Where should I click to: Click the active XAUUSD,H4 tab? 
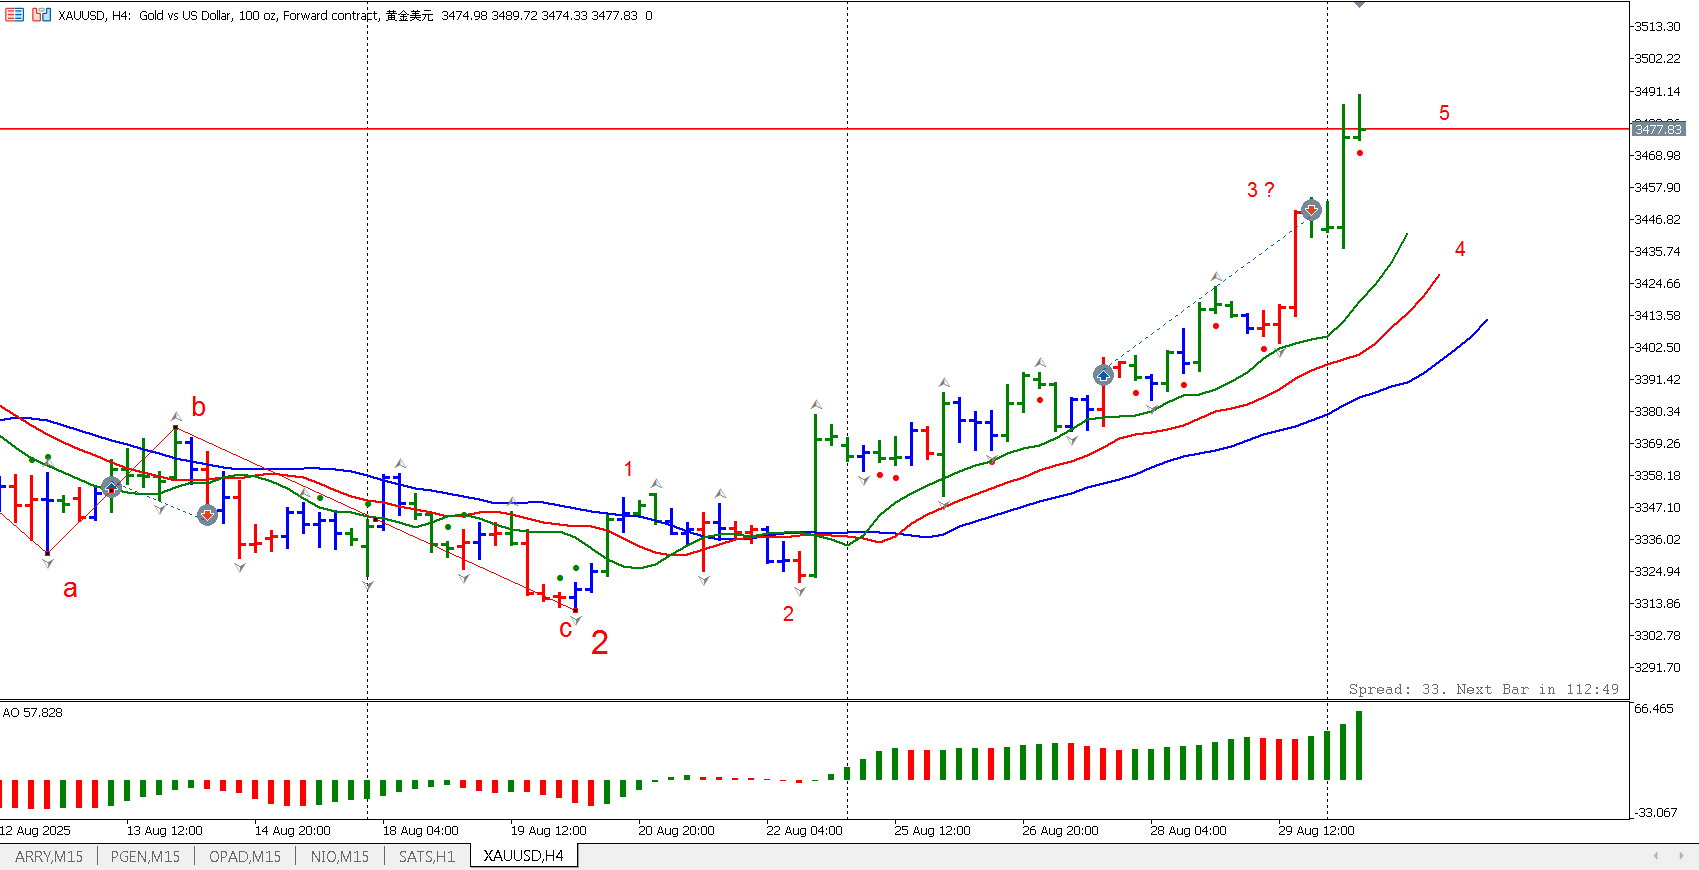pyautogui.click(x=523, y=856)
